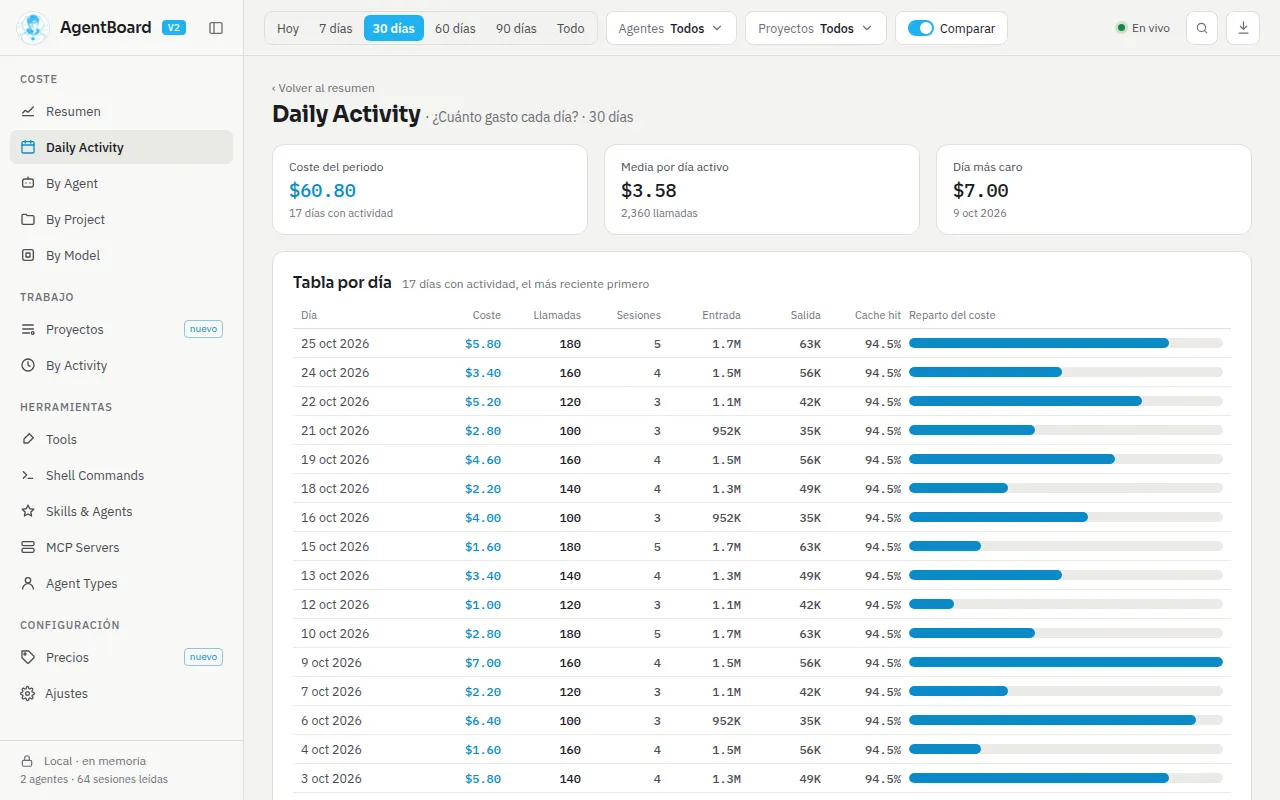Click the By Model chip icon
Viewport: 1280px width, 800px height.
(28, 255)
